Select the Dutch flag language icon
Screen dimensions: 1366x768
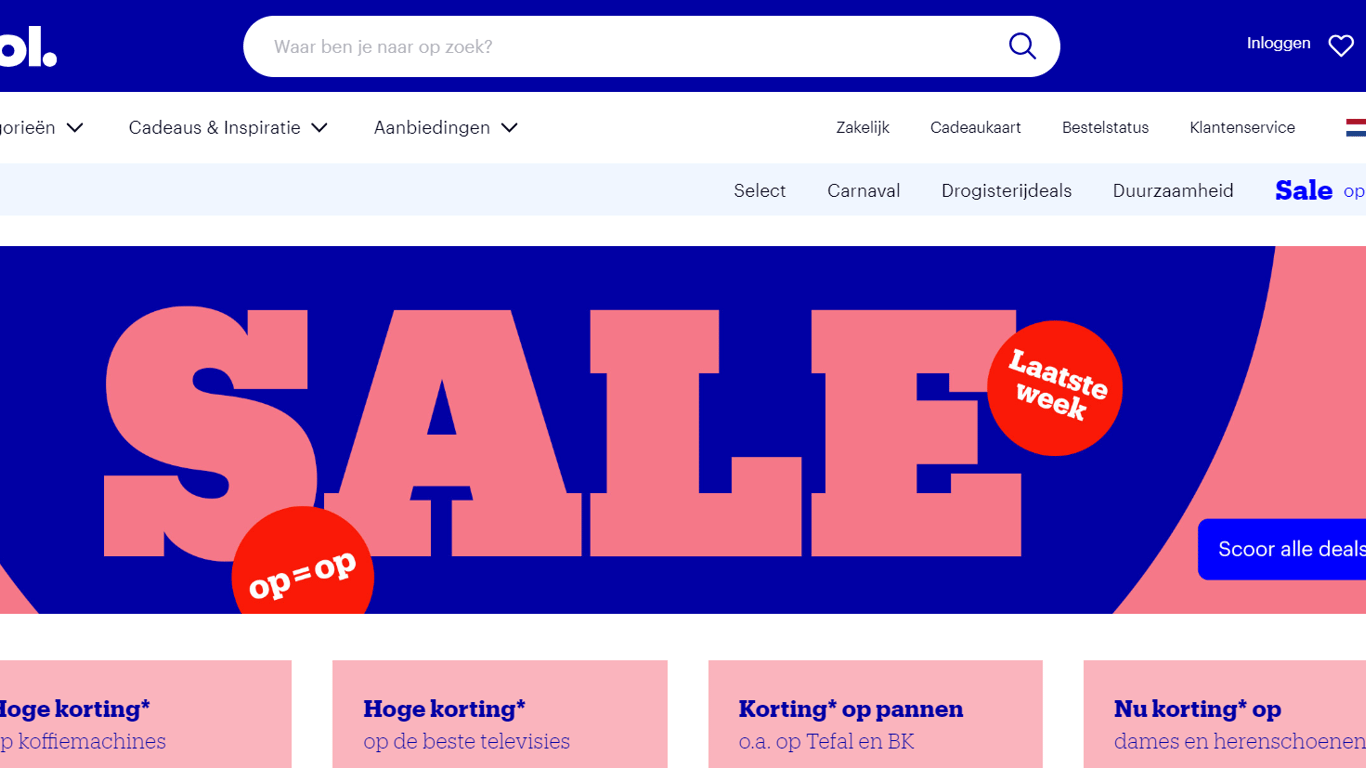pyautogui.click(x=1356, y=128)
